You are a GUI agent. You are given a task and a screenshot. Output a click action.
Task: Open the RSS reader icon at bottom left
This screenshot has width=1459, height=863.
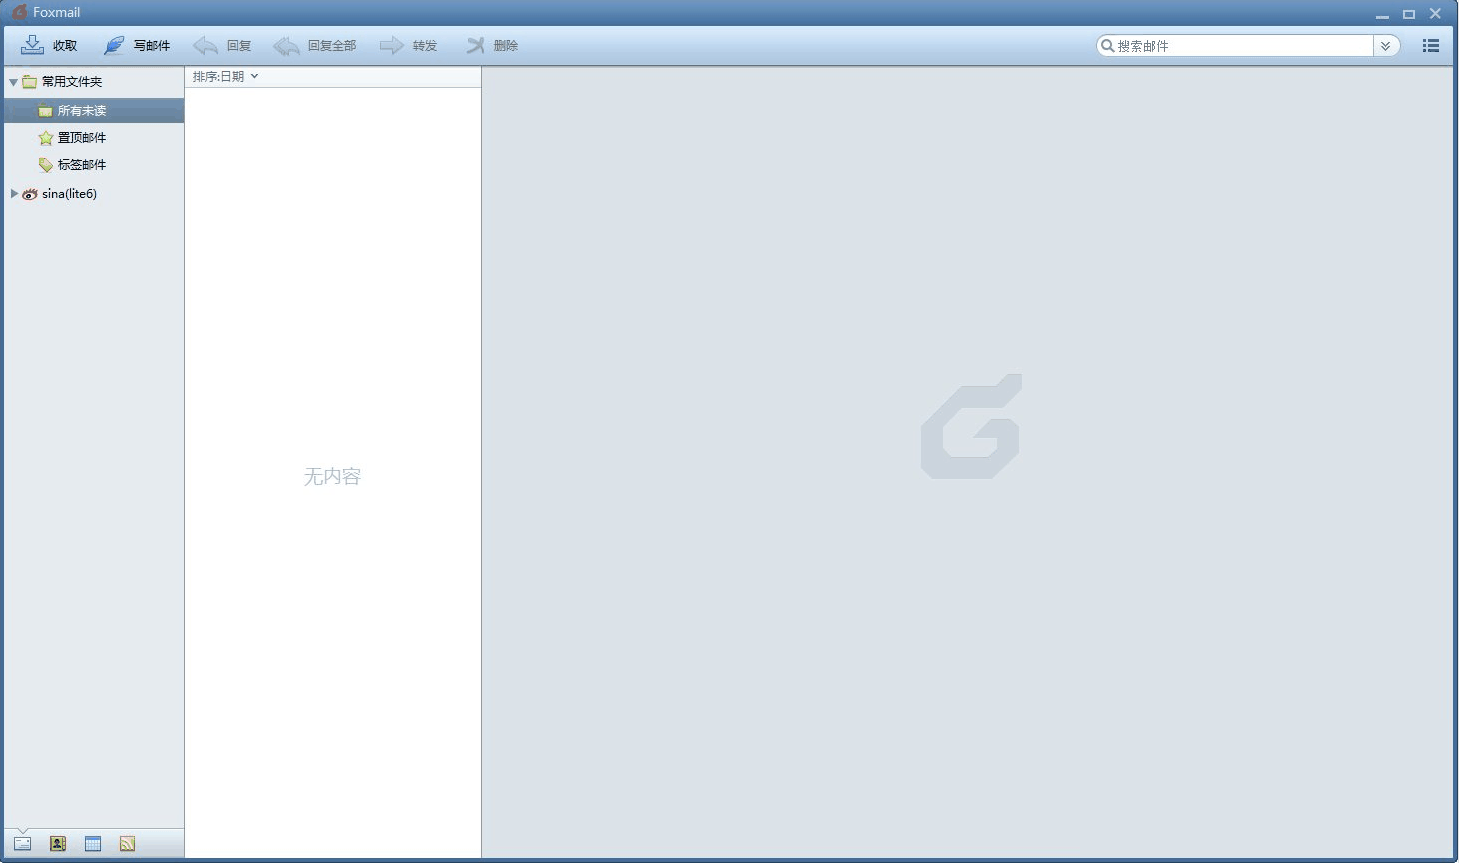127,843
